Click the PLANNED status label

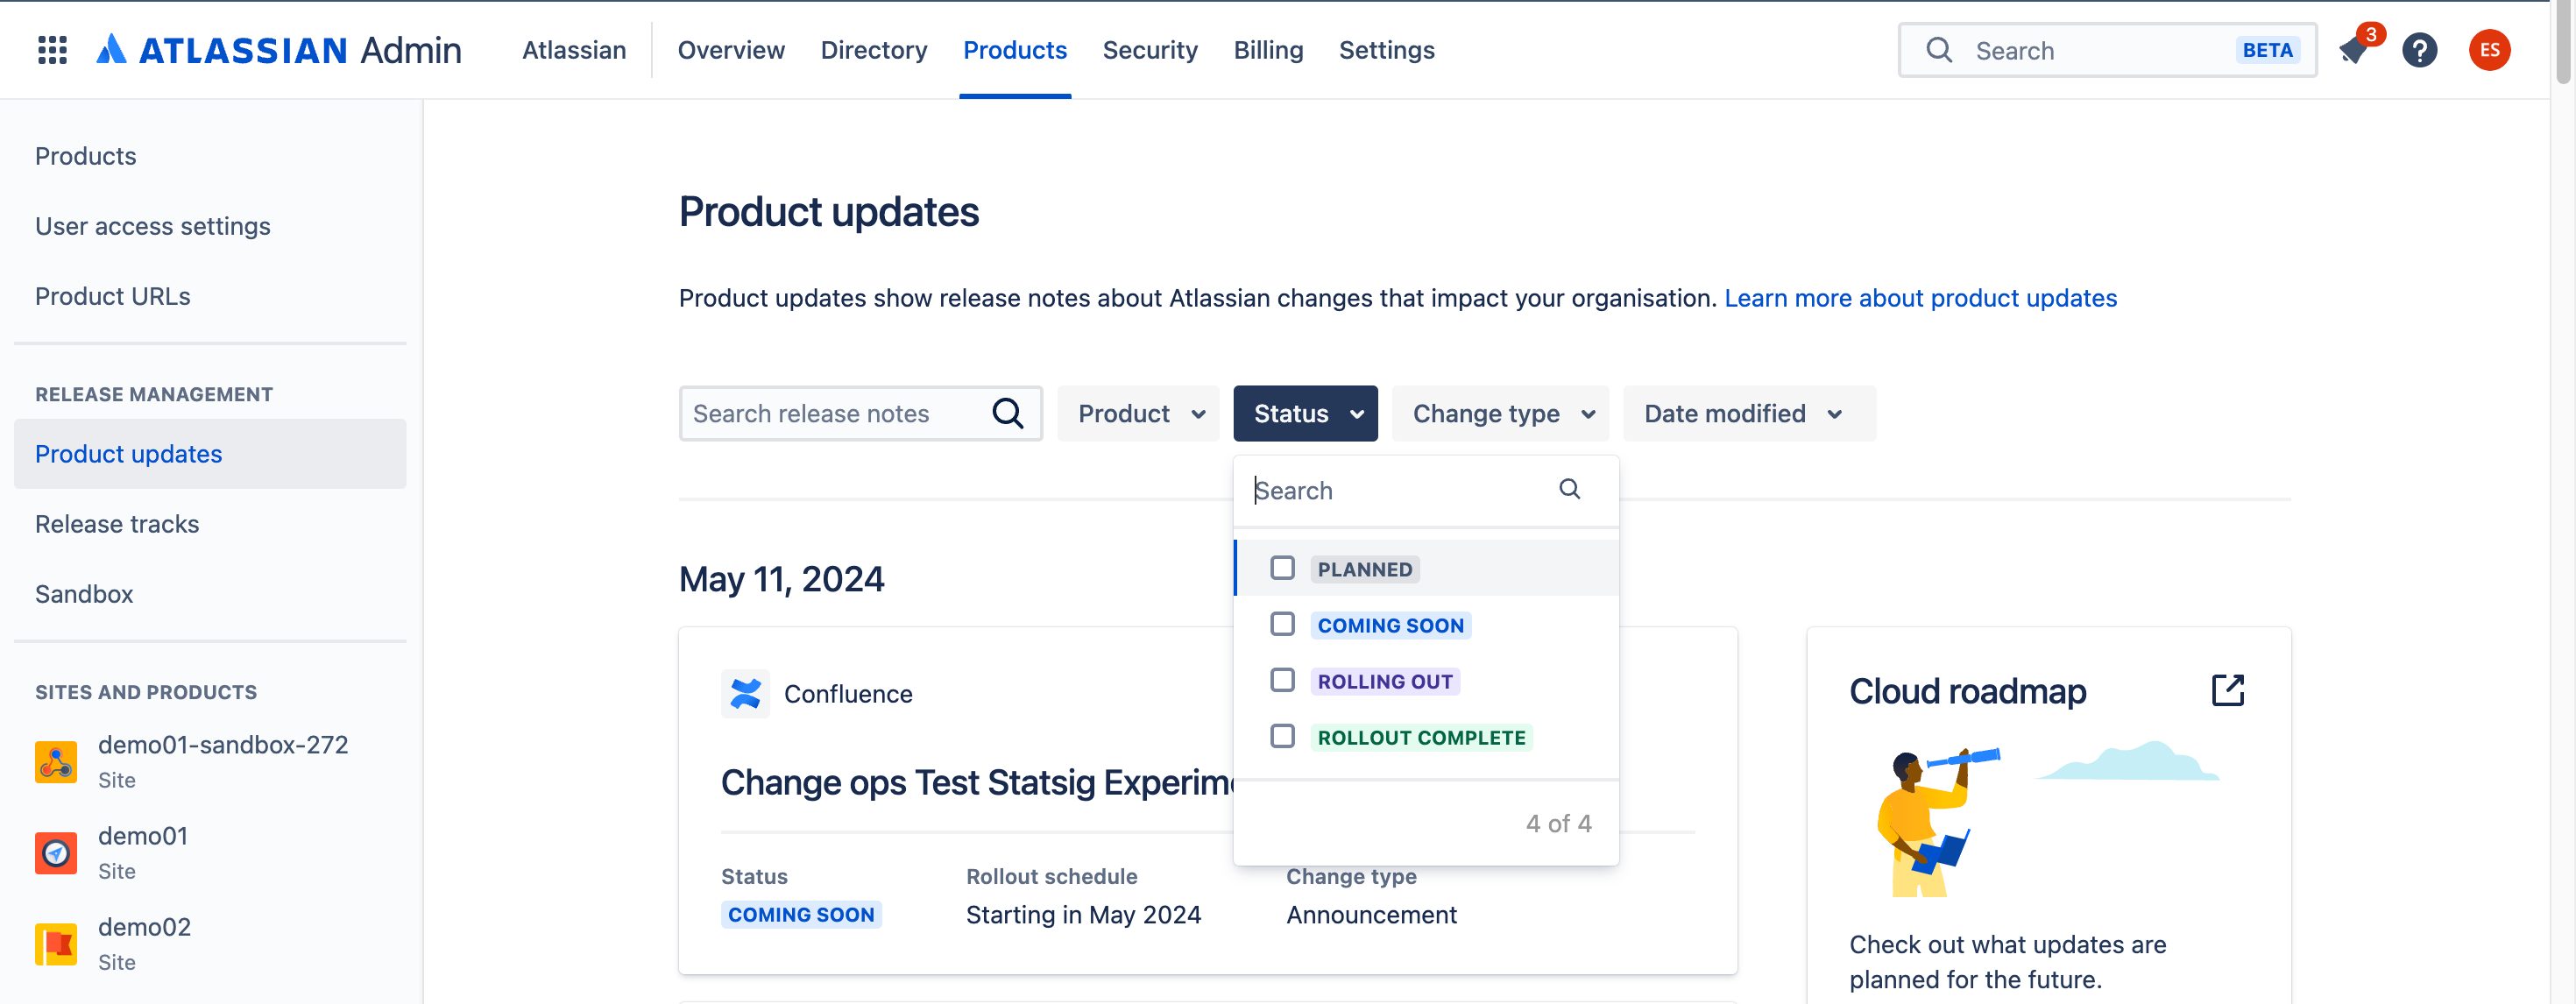click(1364, 569)
